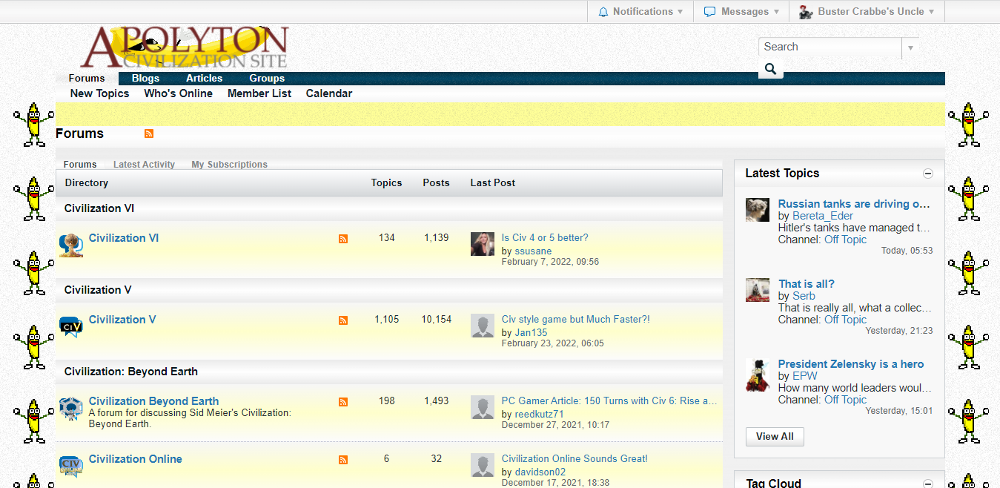This screenshot has height=488, width=1000.
Task: Click into the Search input field
Action: point(830,47)
